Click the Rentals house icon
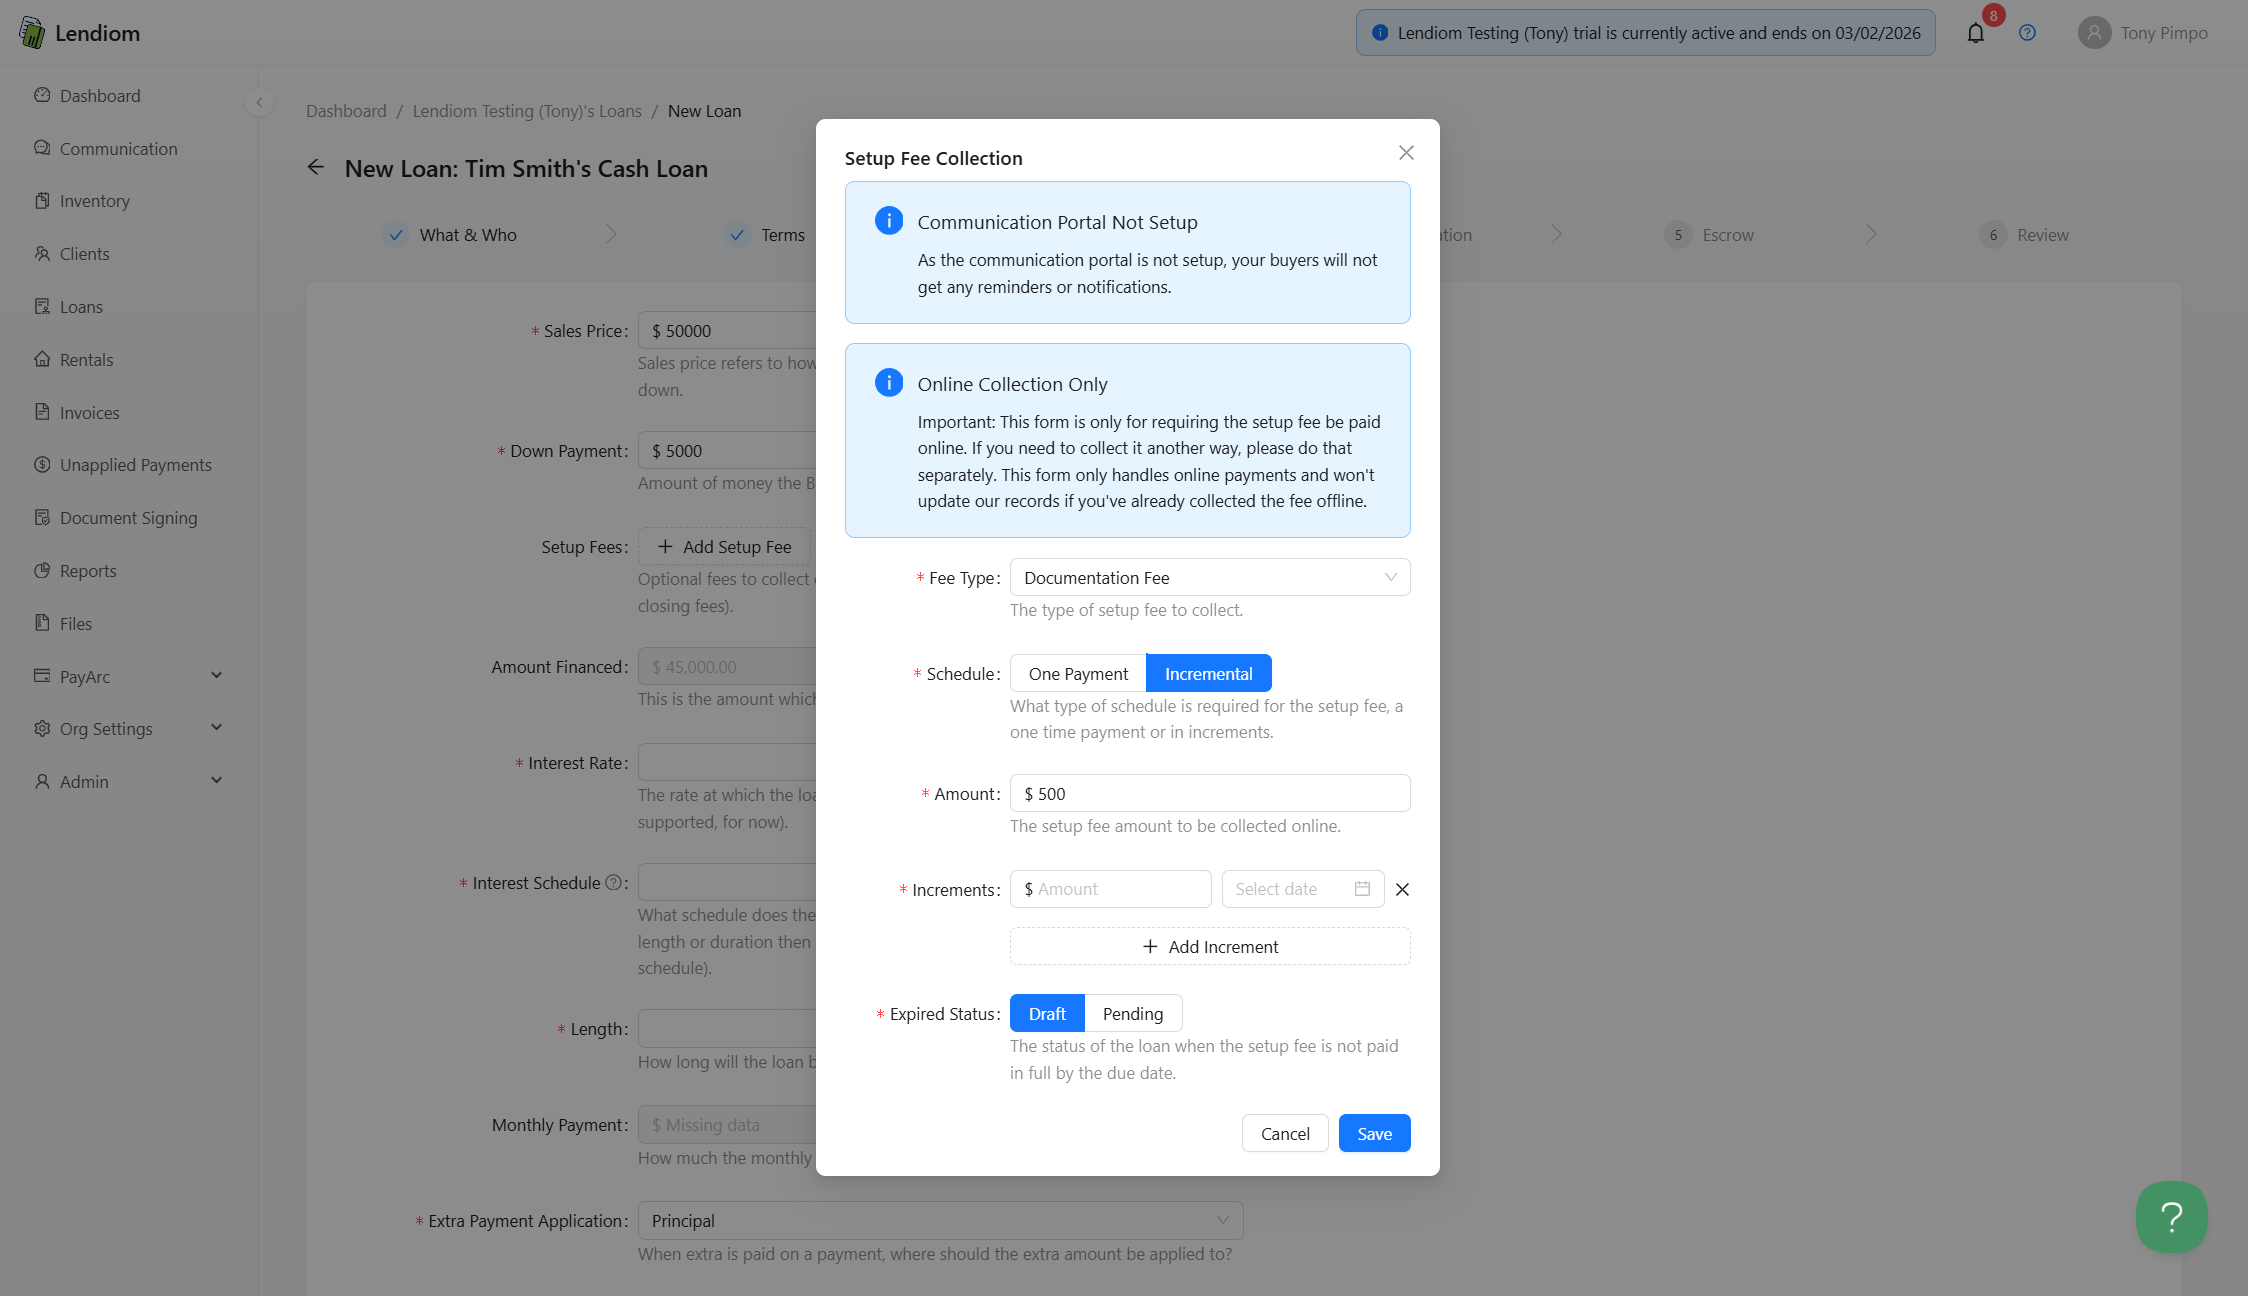 [x=42, y=359]
